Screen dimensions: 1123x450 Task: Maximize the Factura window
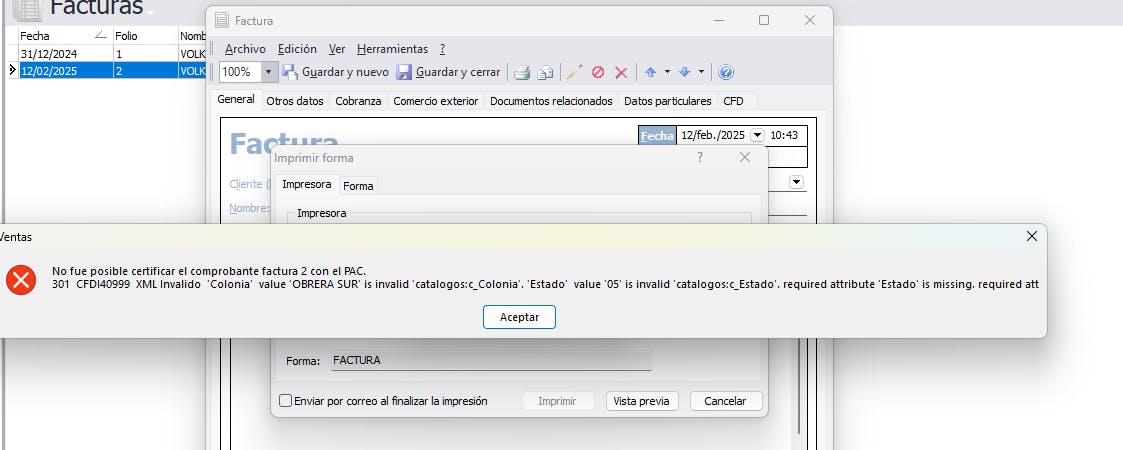point(764,21)
